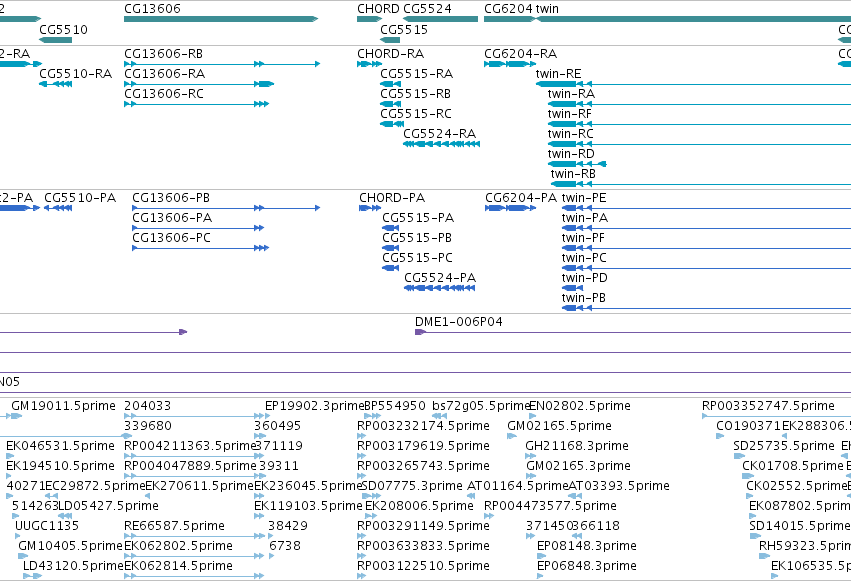Select the CHORD gene label
This screenshot has width=851, height=581.
click(378, 9)
